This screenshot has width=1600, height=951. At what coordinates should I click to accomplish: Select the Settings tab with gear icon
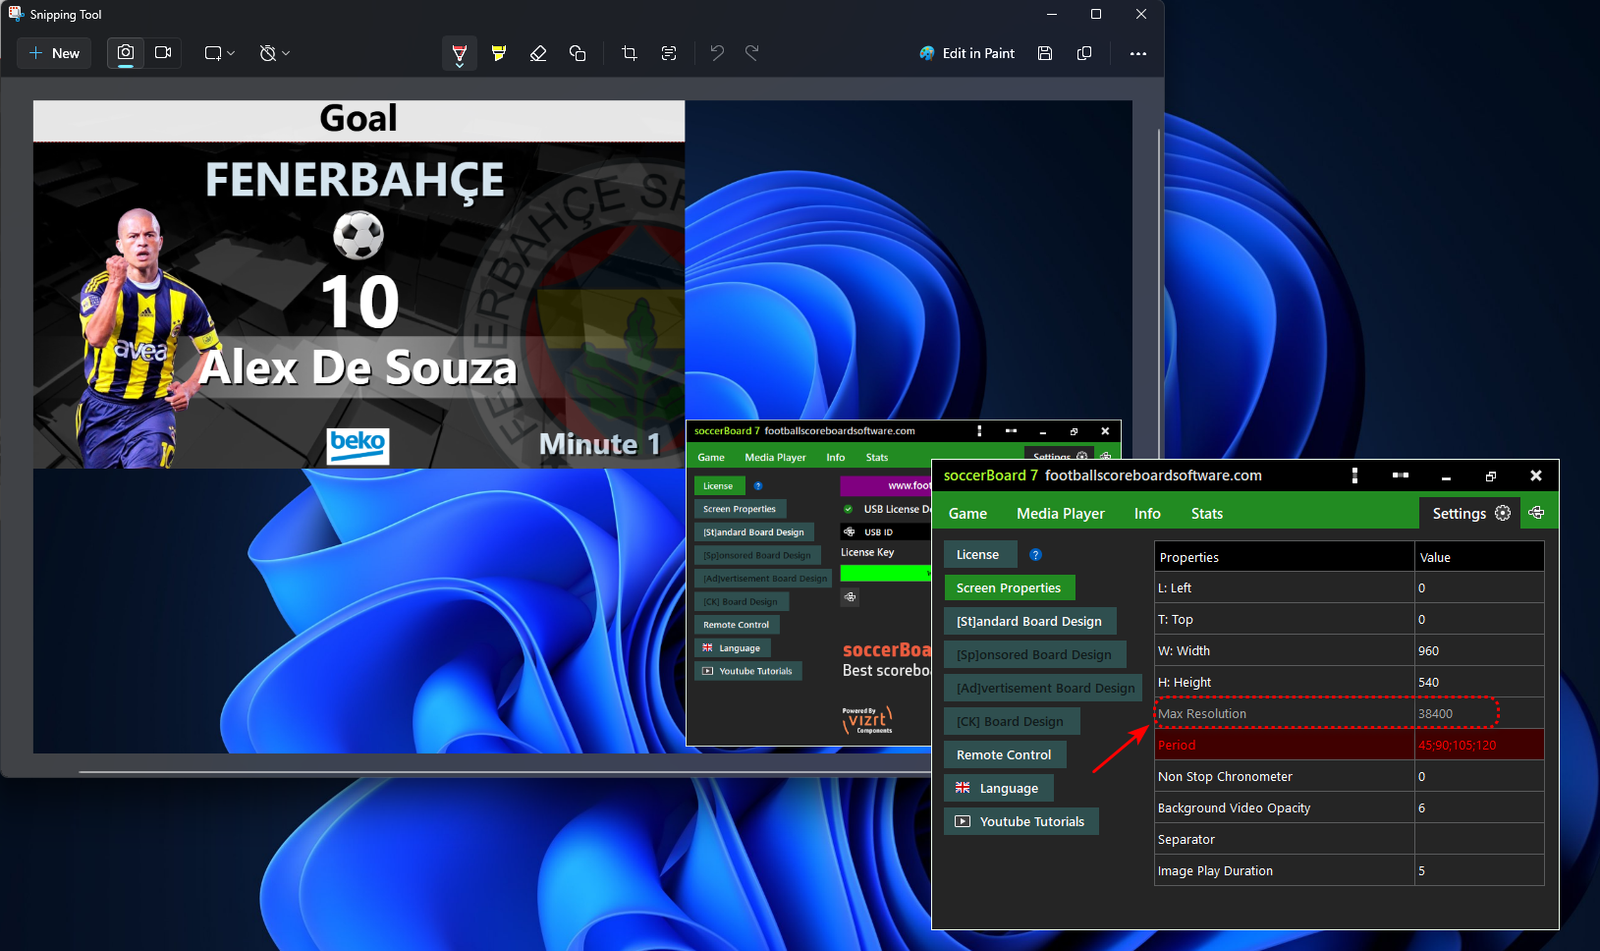coord(1470,513)
